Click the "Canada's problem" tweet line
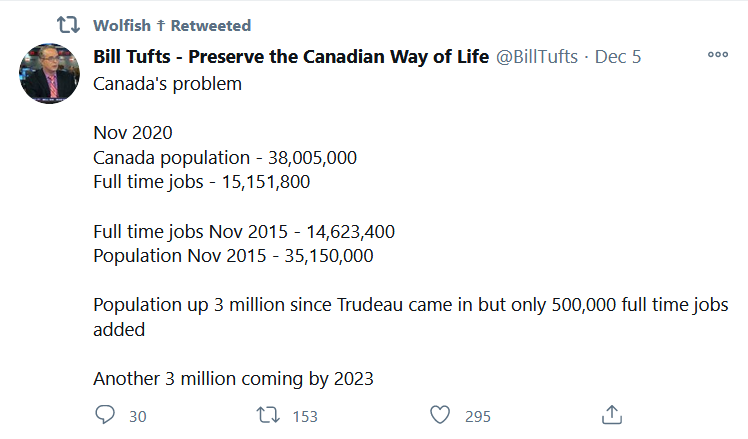 (167, 83)
